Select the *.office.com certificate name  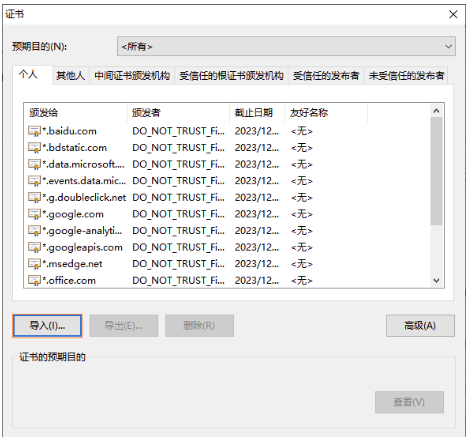click(69, 280)
